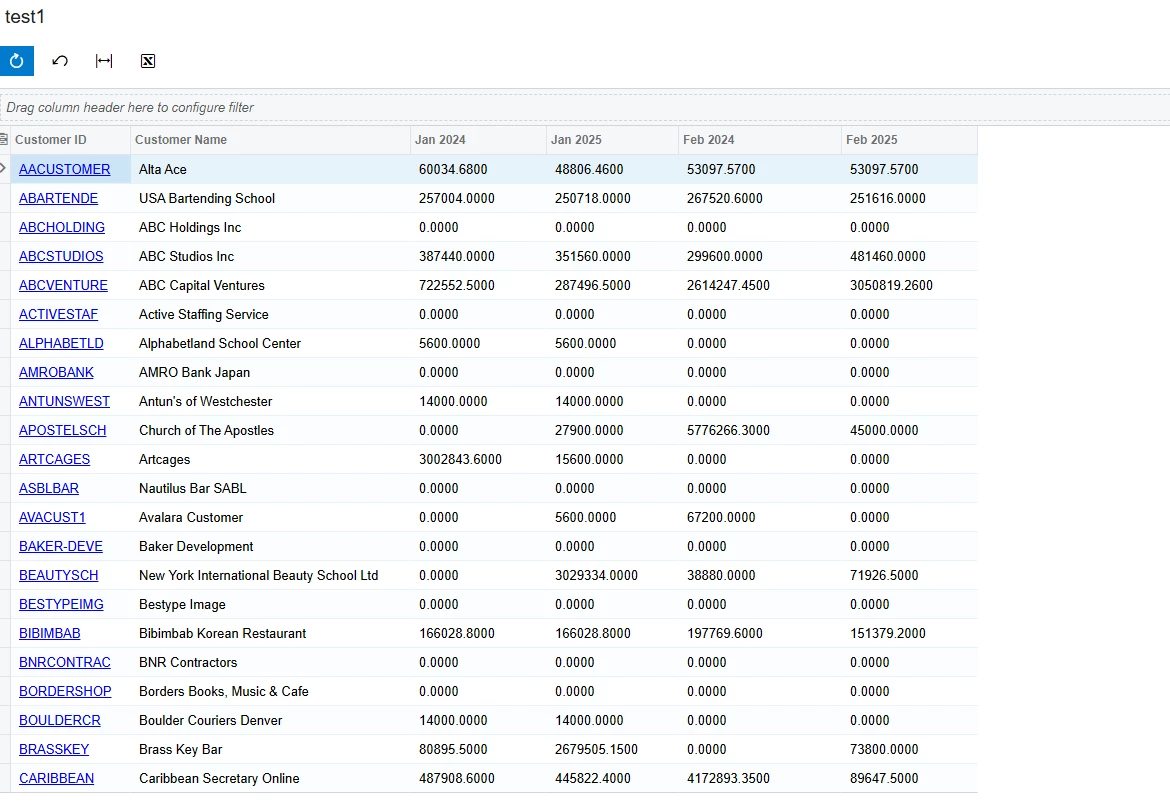Open the AACUSTOMER customer link
The width and height of the screenshot is (1170, 808).
pos(64,169)
